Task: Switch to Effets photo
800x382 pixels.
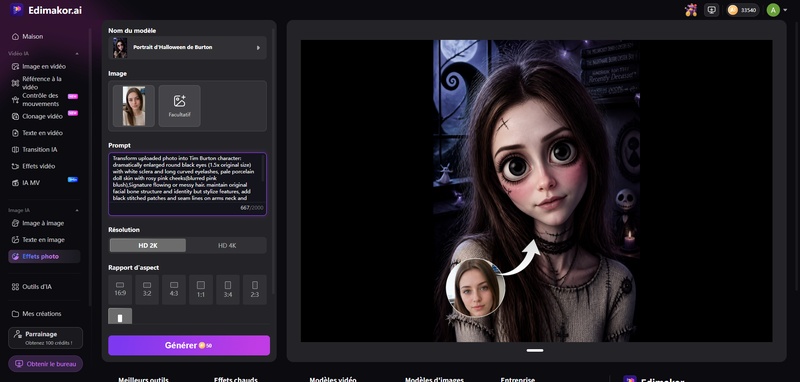Action: (44, 257)
